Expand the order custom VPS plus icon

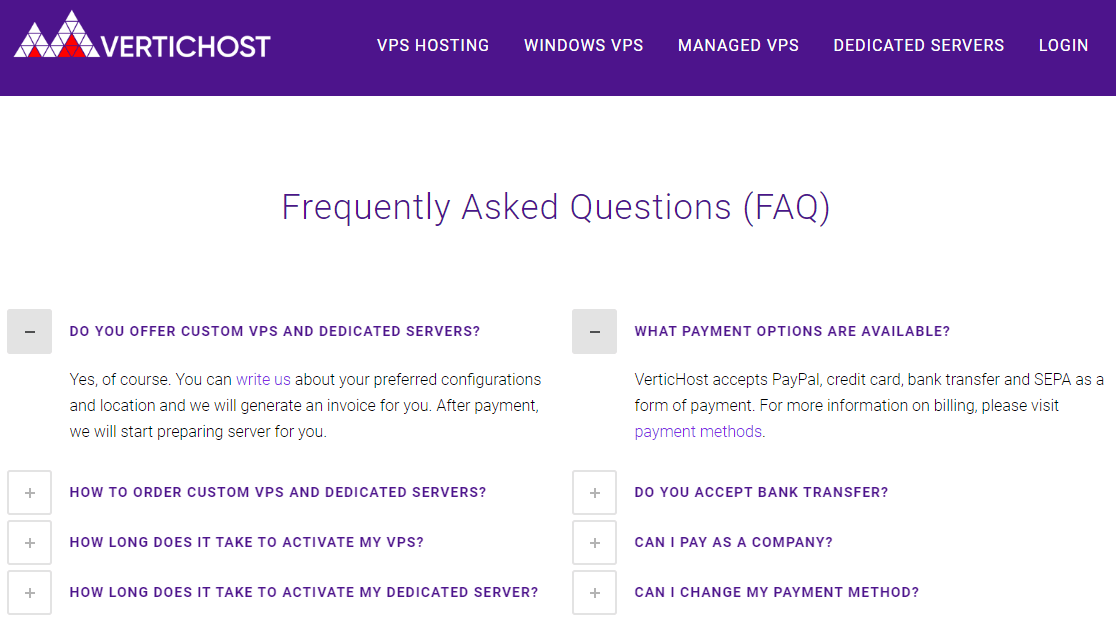tap(29, 493)
